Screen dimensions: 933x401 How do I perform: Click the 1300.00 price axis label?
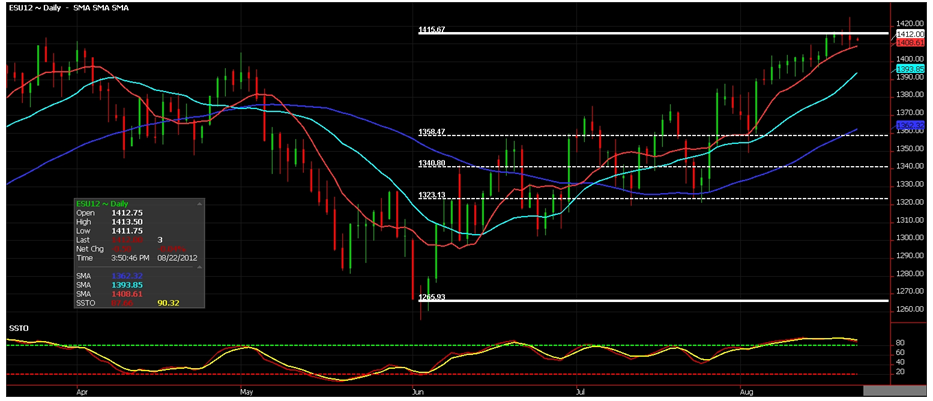(910, 238)
